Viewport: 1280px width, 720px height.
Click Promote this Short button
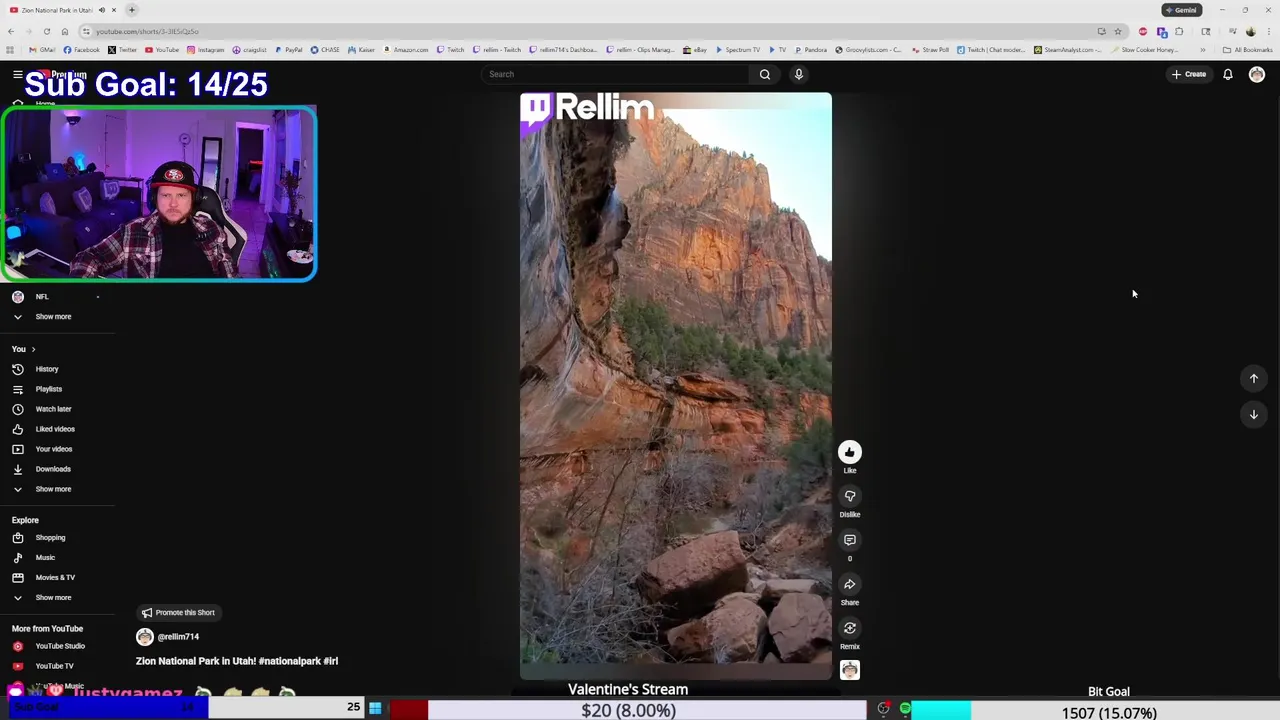[x=178, y=612]
